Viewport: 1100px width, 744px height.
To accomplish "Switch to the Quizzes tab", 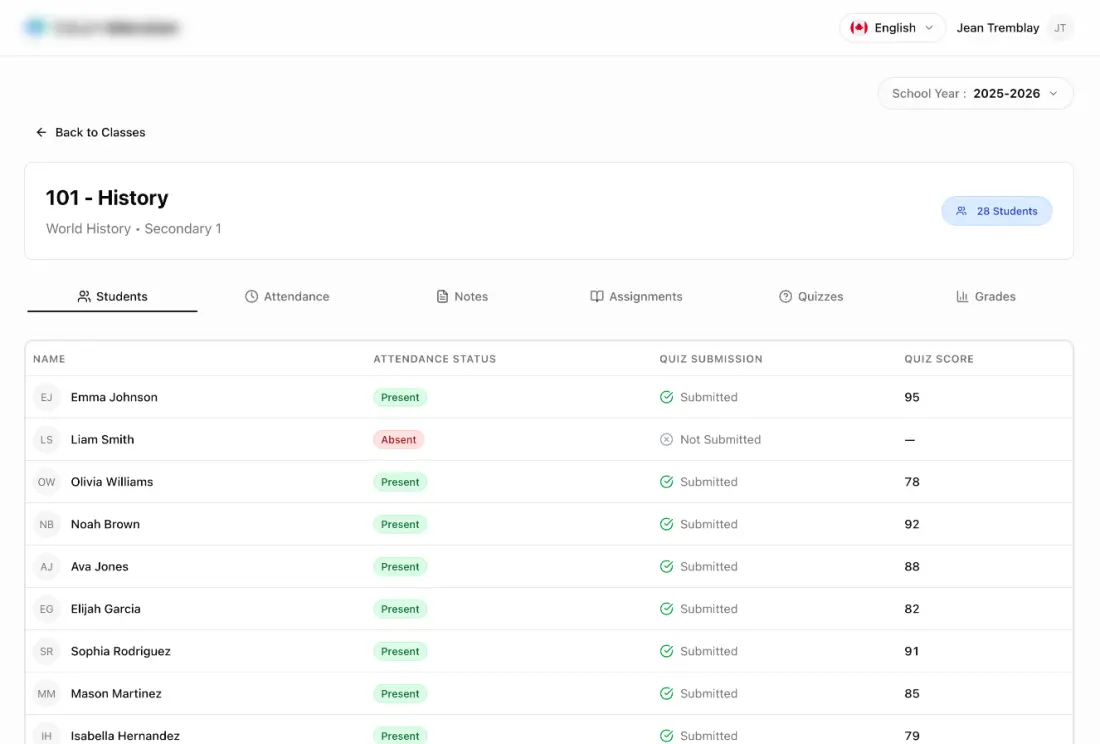I will click(811, 297).
